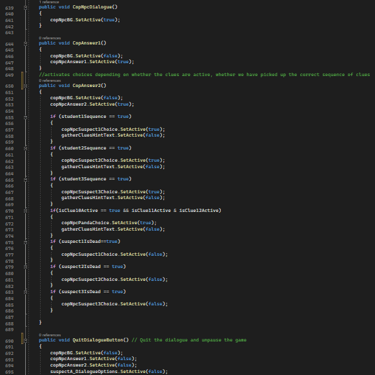Click copNpcSuspect1Choice.SetActive(true) on line 657

113,129
